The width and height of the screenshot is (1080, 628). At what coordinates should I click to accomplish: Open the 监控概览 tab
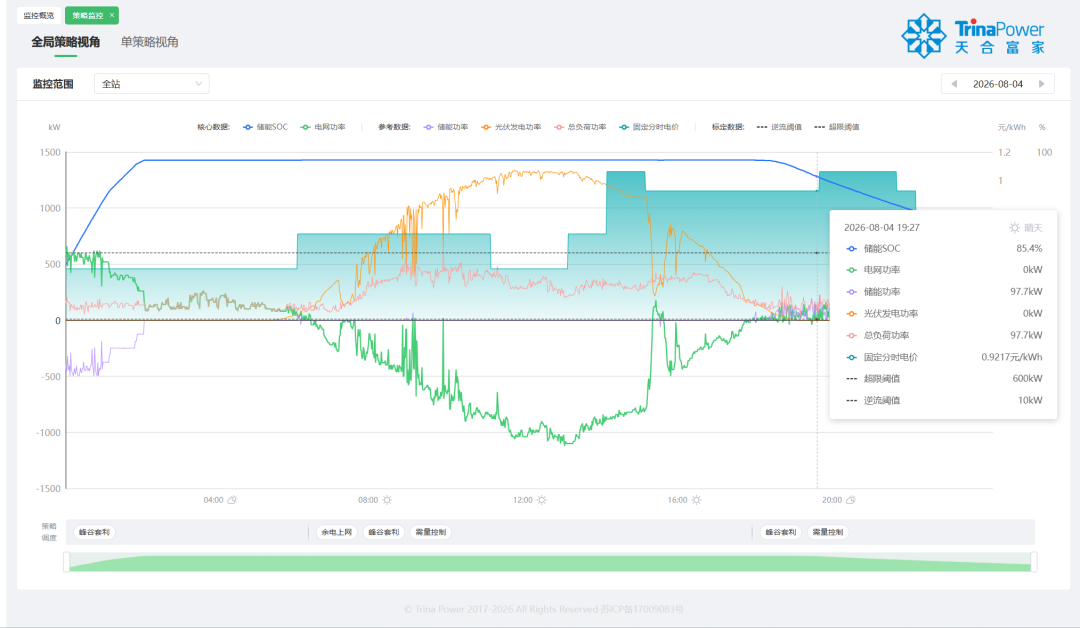click(39, 15)
